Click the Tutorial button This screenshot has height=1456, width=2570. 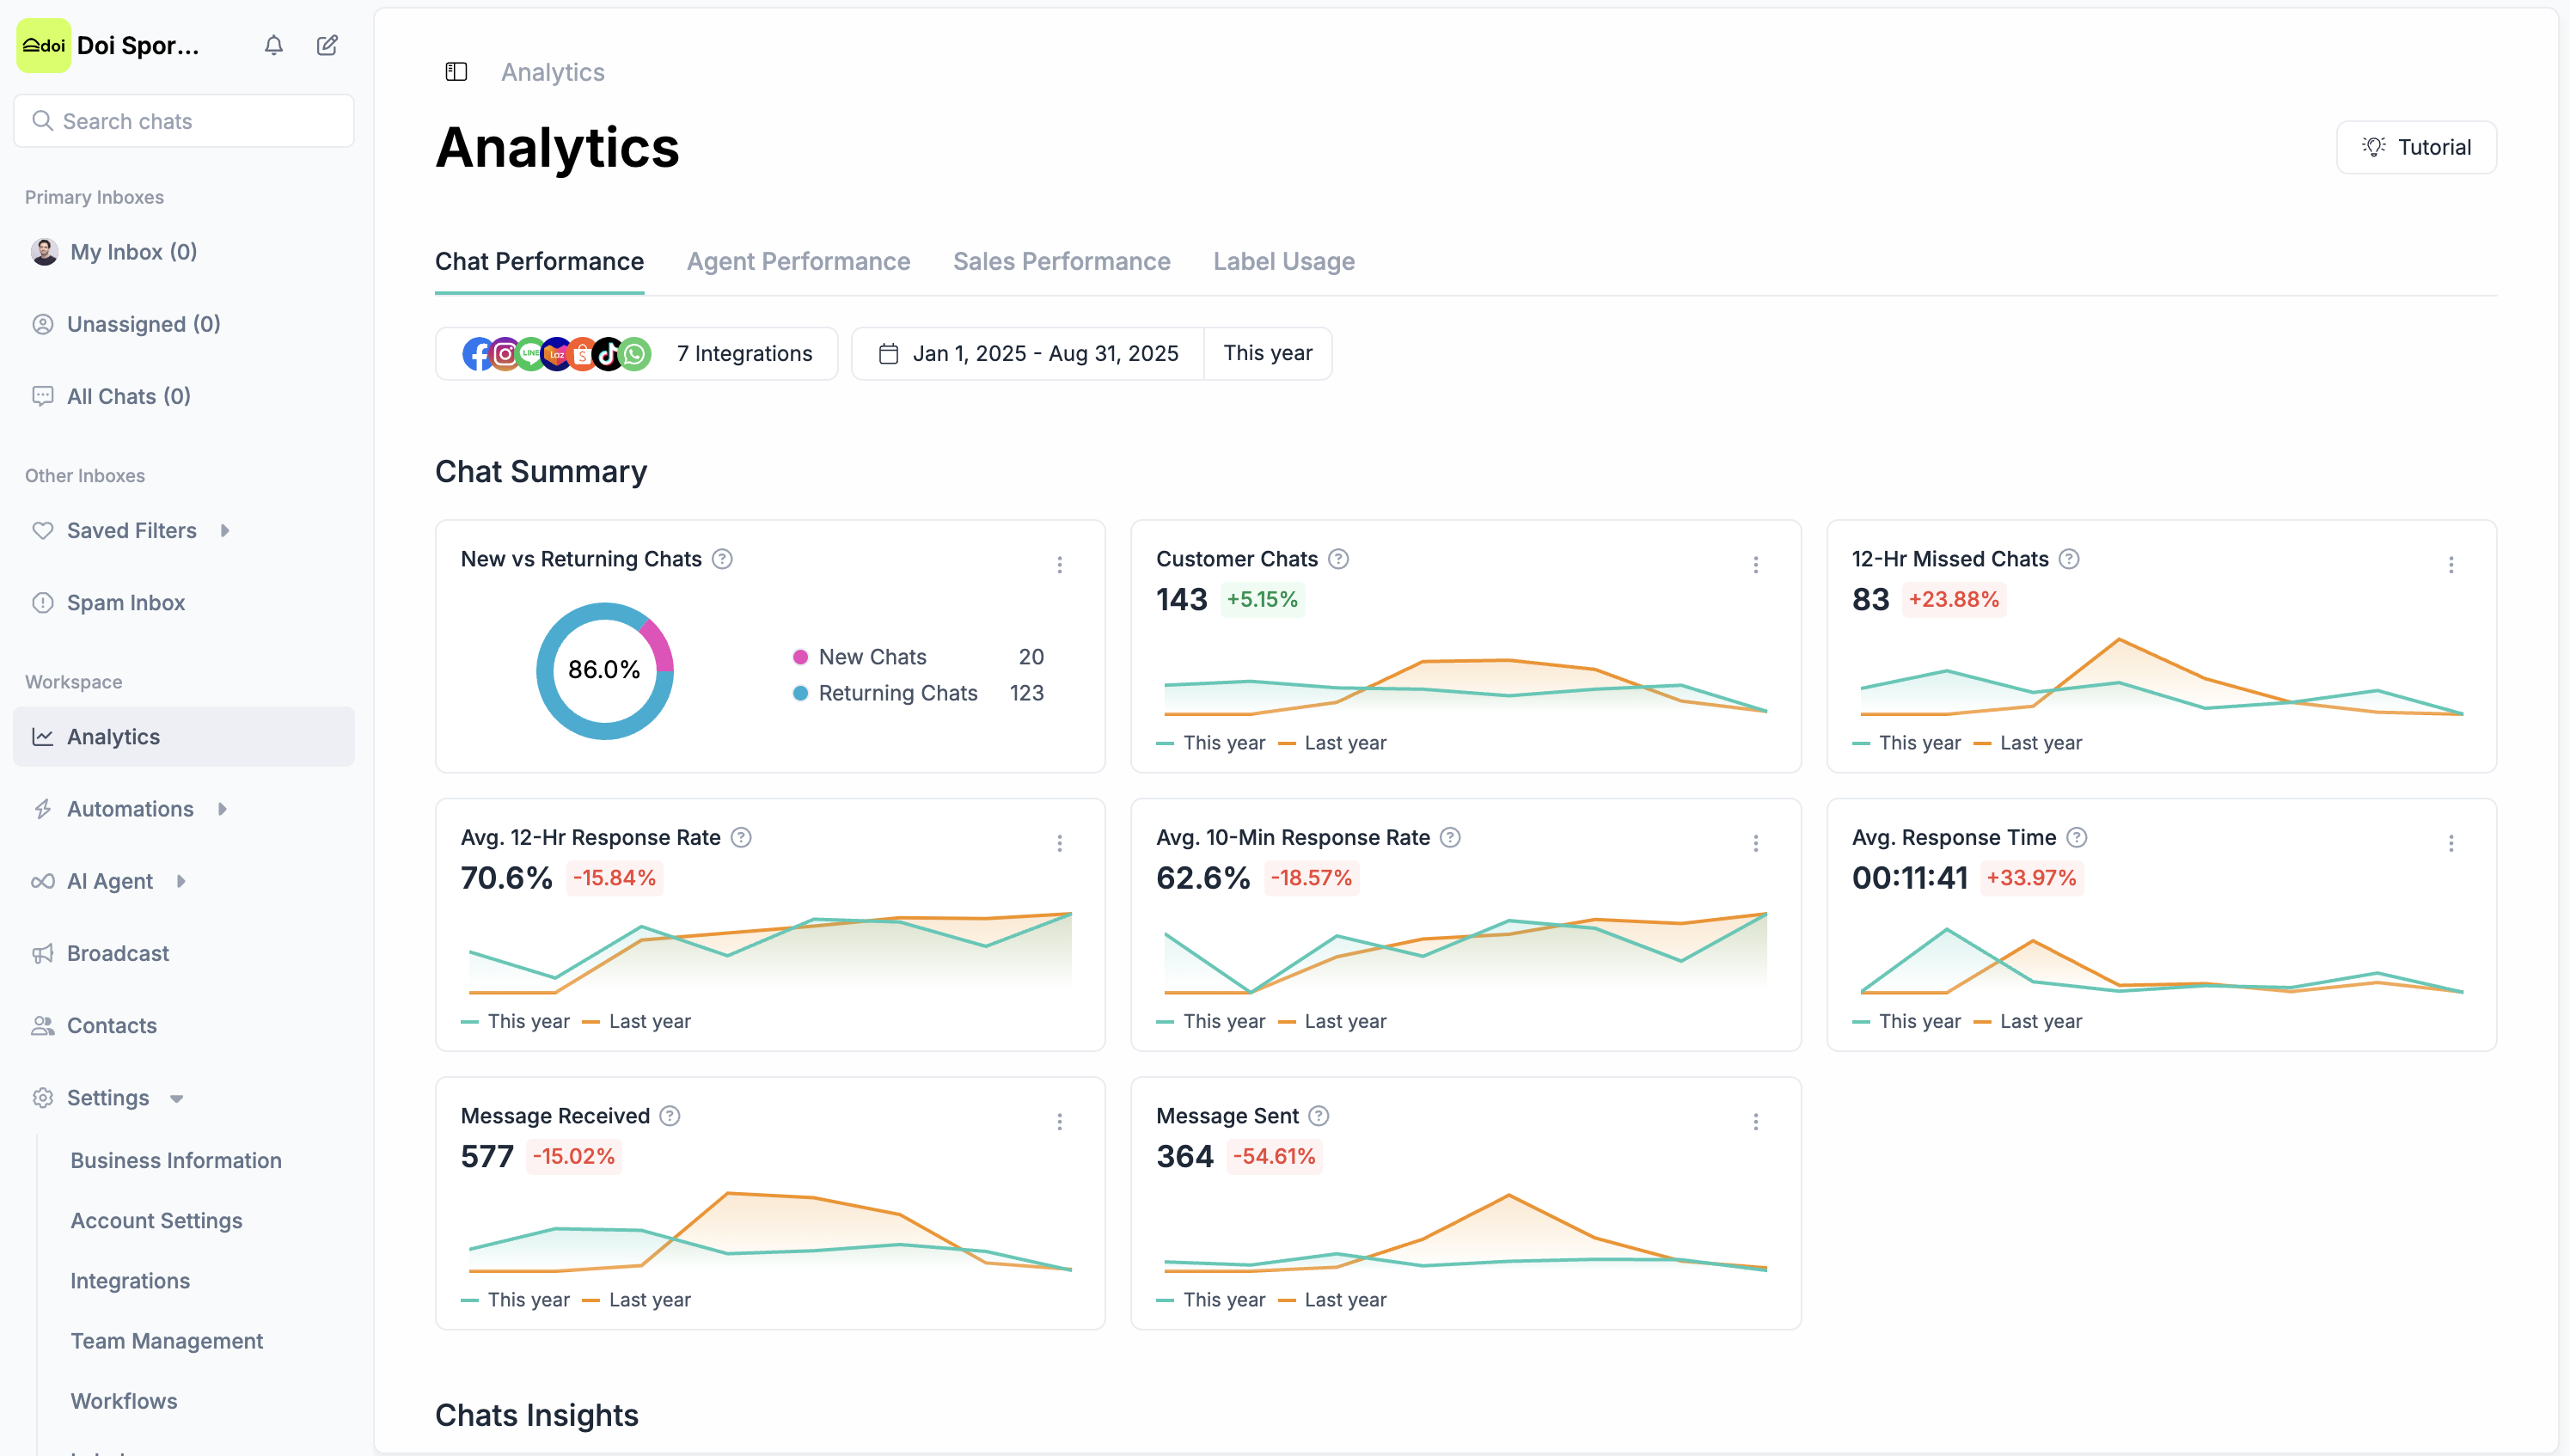(x=2415, y=148)
